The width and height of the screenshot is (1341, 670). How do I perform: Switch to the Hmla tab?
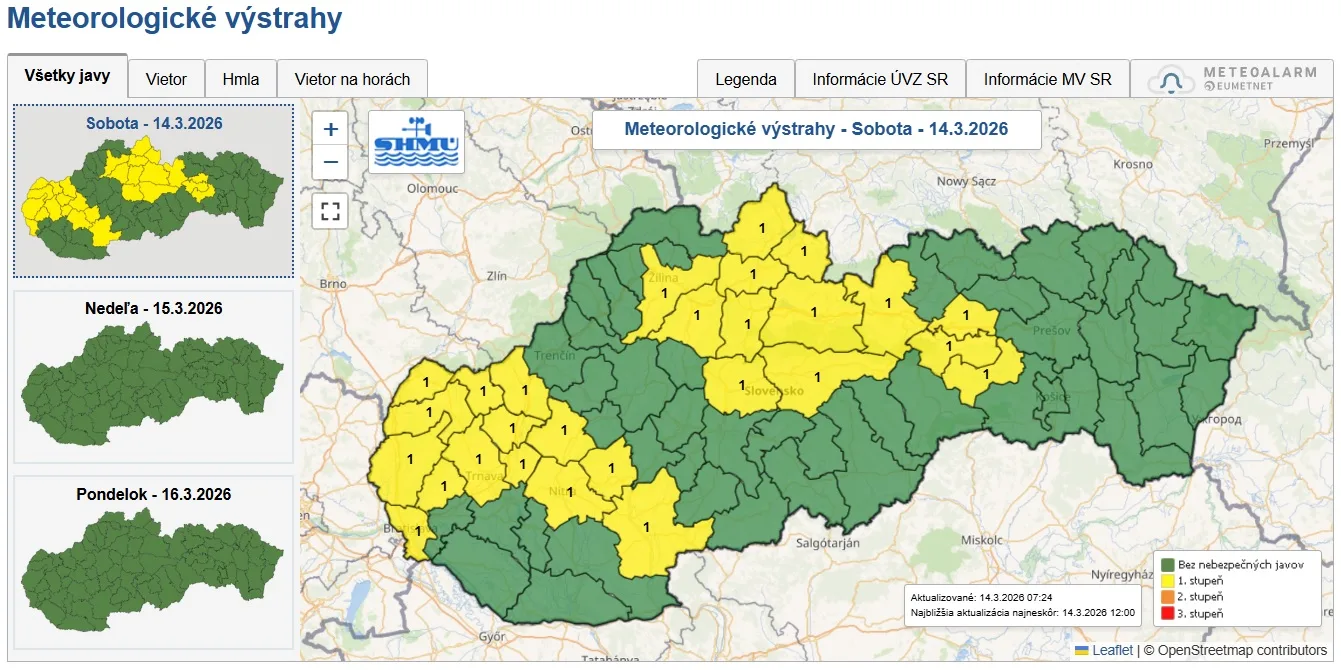[x=241, y=79]
